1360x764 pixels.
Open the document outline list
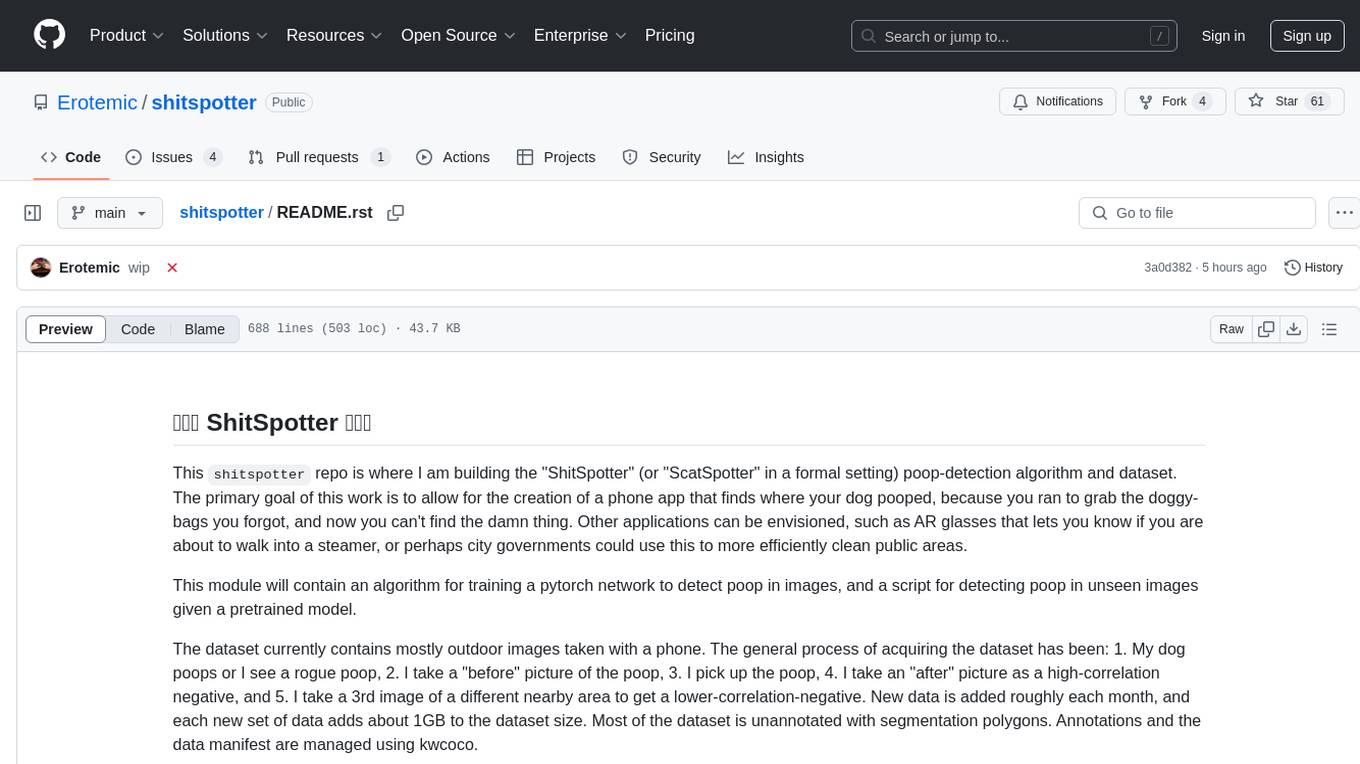(1329, 329)
